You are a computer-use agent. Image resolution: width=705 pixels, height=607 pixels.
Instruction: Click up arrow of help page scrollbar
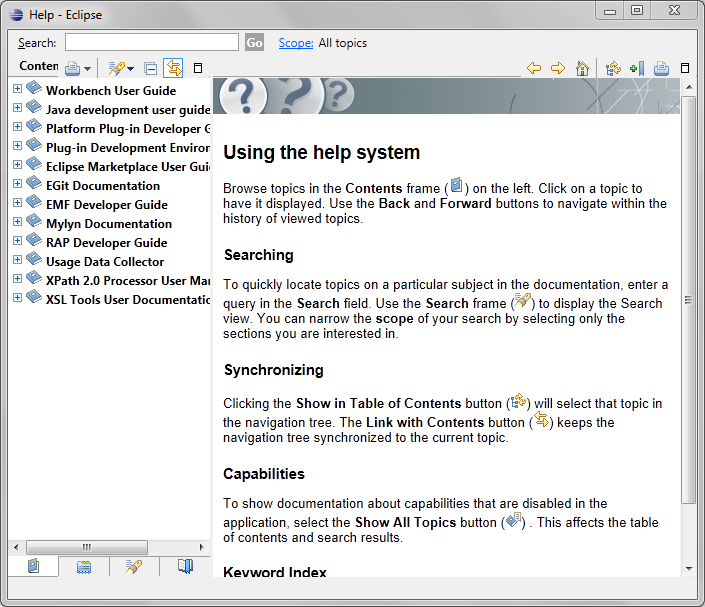[689, 87]
